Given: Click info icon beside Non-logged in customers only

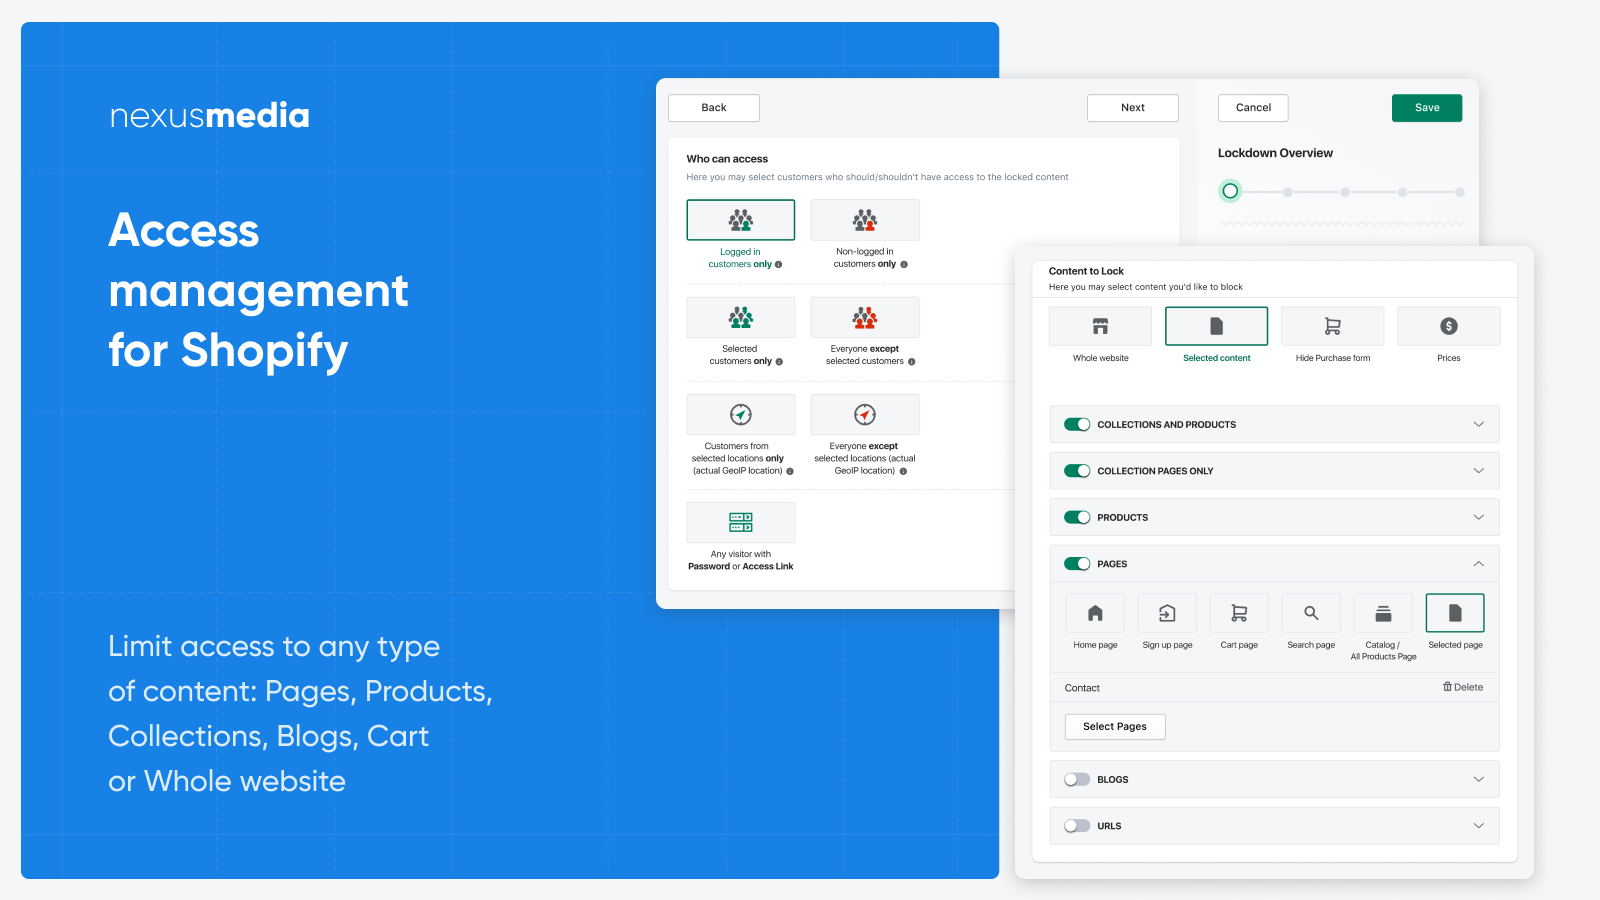Looking at the screenshot, I should 904,265.
